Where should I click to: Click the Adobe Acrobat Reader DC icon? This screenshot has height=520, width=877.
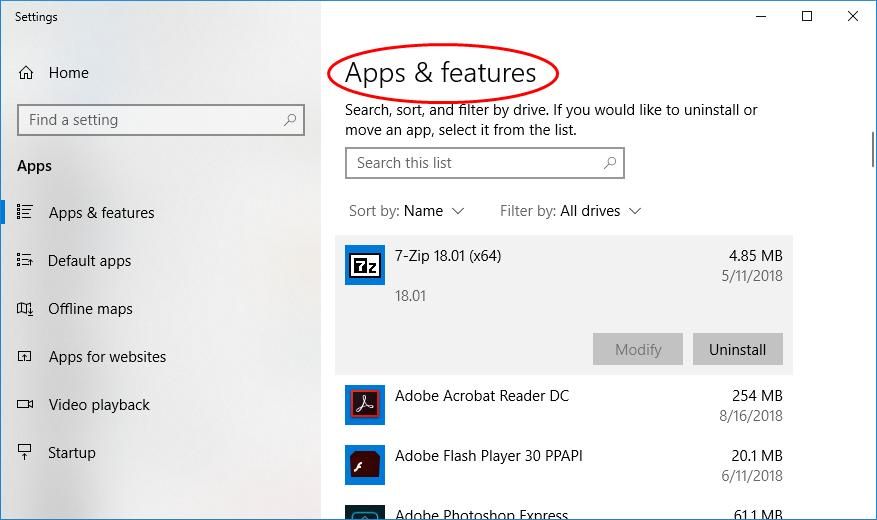click(364, 405)
